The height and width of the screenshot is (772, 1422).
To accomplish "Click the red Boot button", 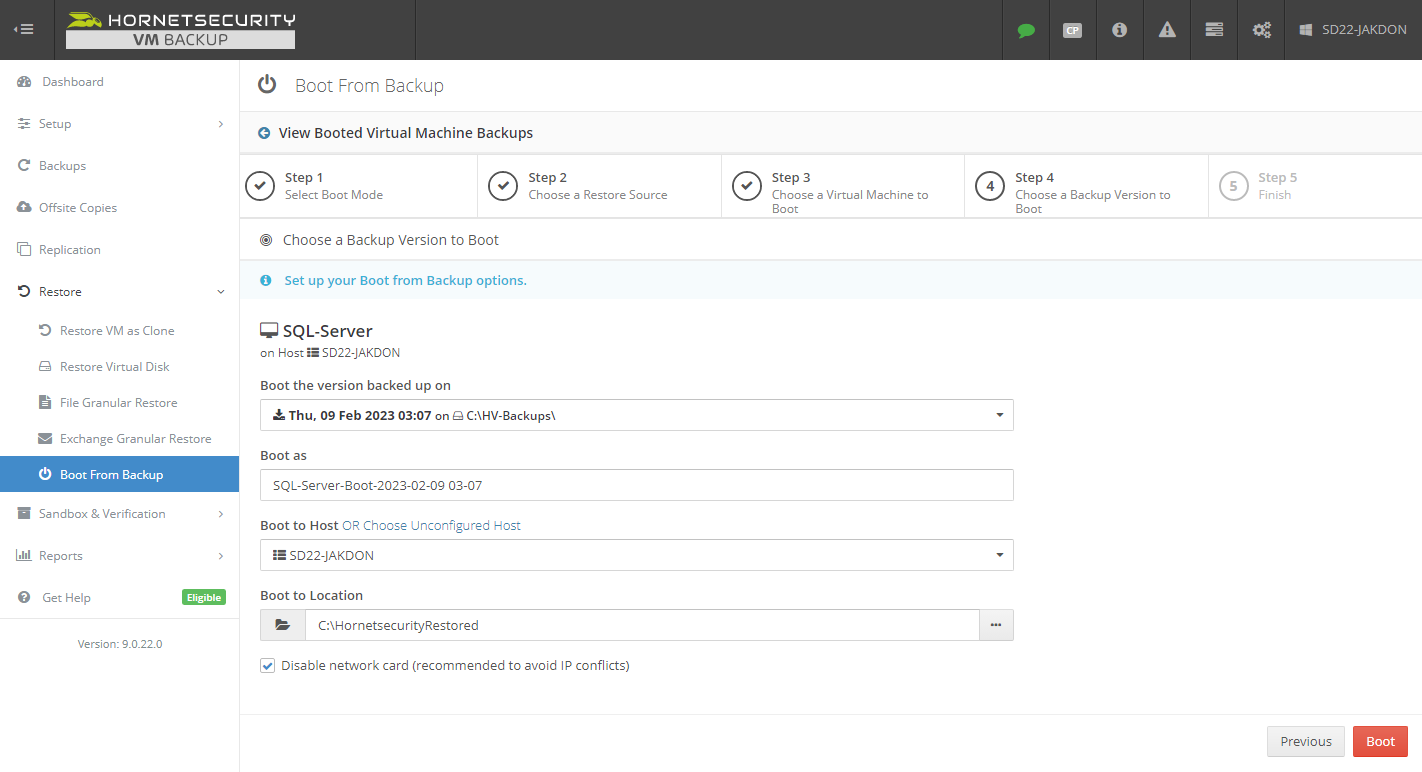I will [x=1380, y=741].
